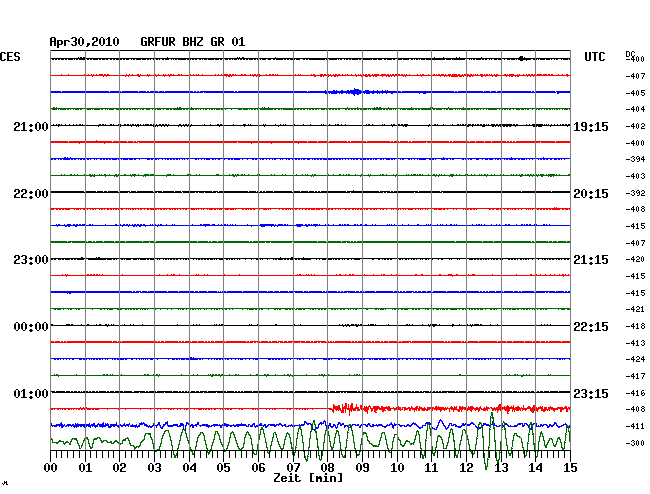This screenshot has width=650, height=494.
Task: Click the 19:15 UTC time label
Action: [x=591, y=127]
